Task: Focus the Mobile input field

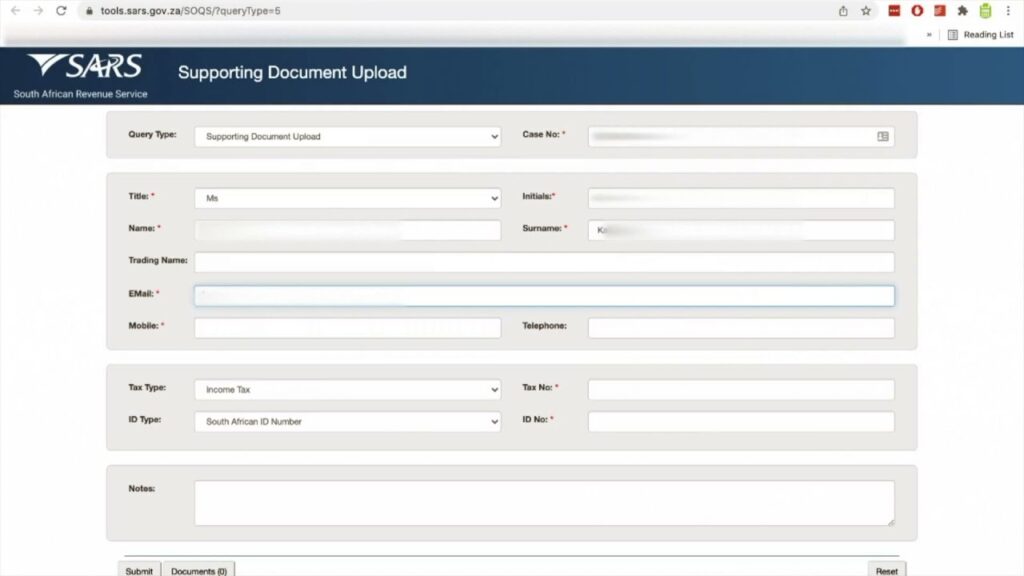Action: click(x=347, y=328)
